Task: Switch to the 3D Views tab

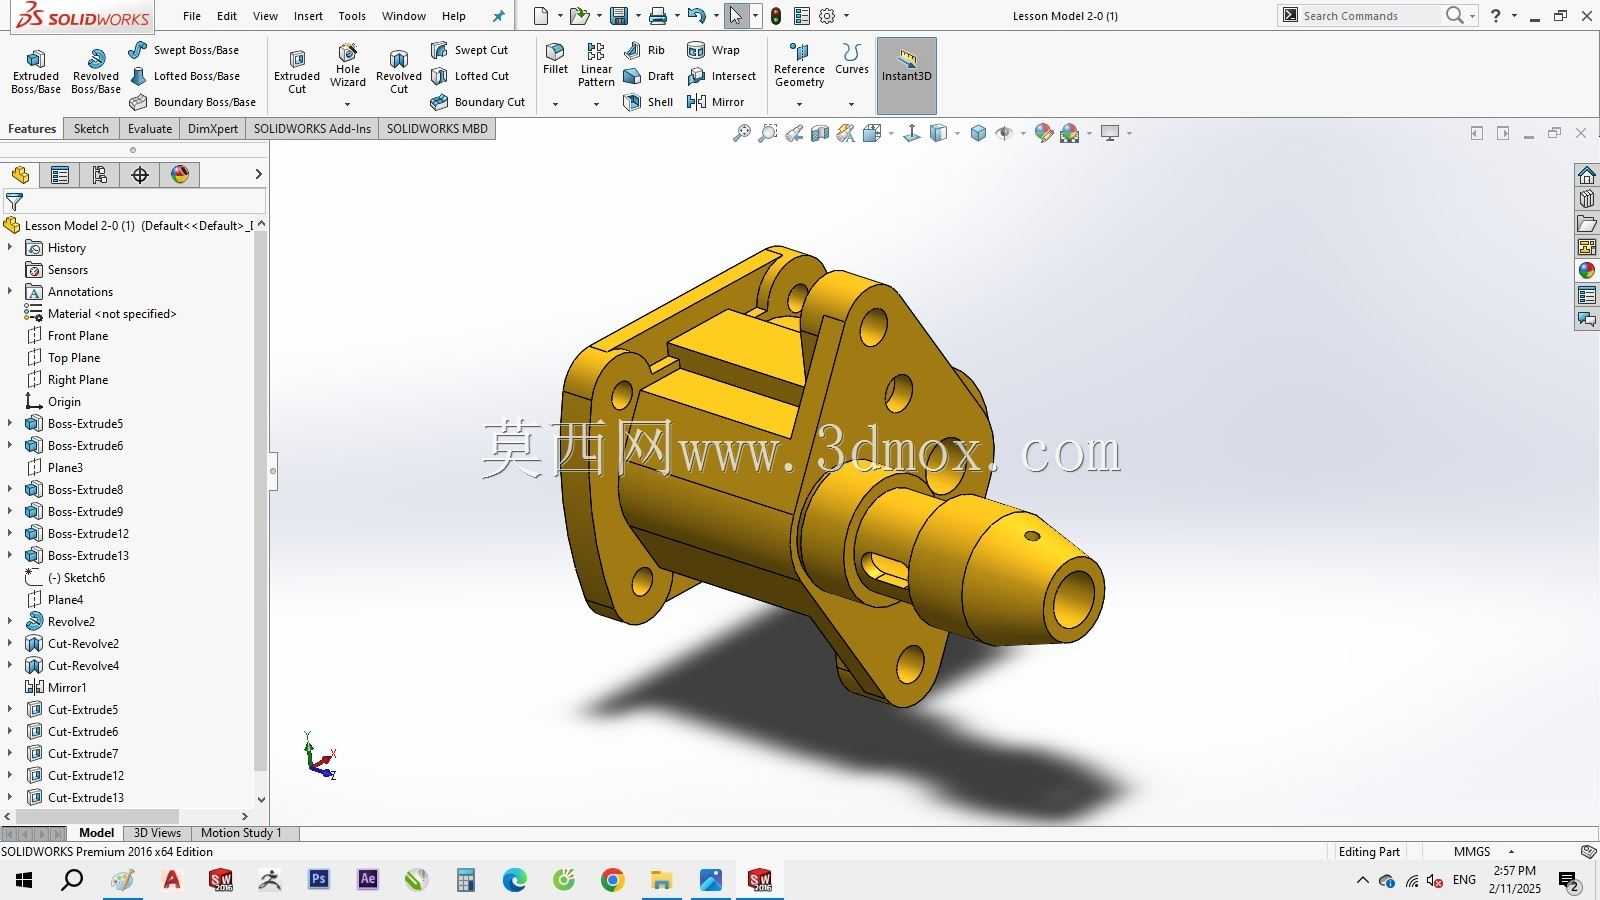Action: [157, 833]
